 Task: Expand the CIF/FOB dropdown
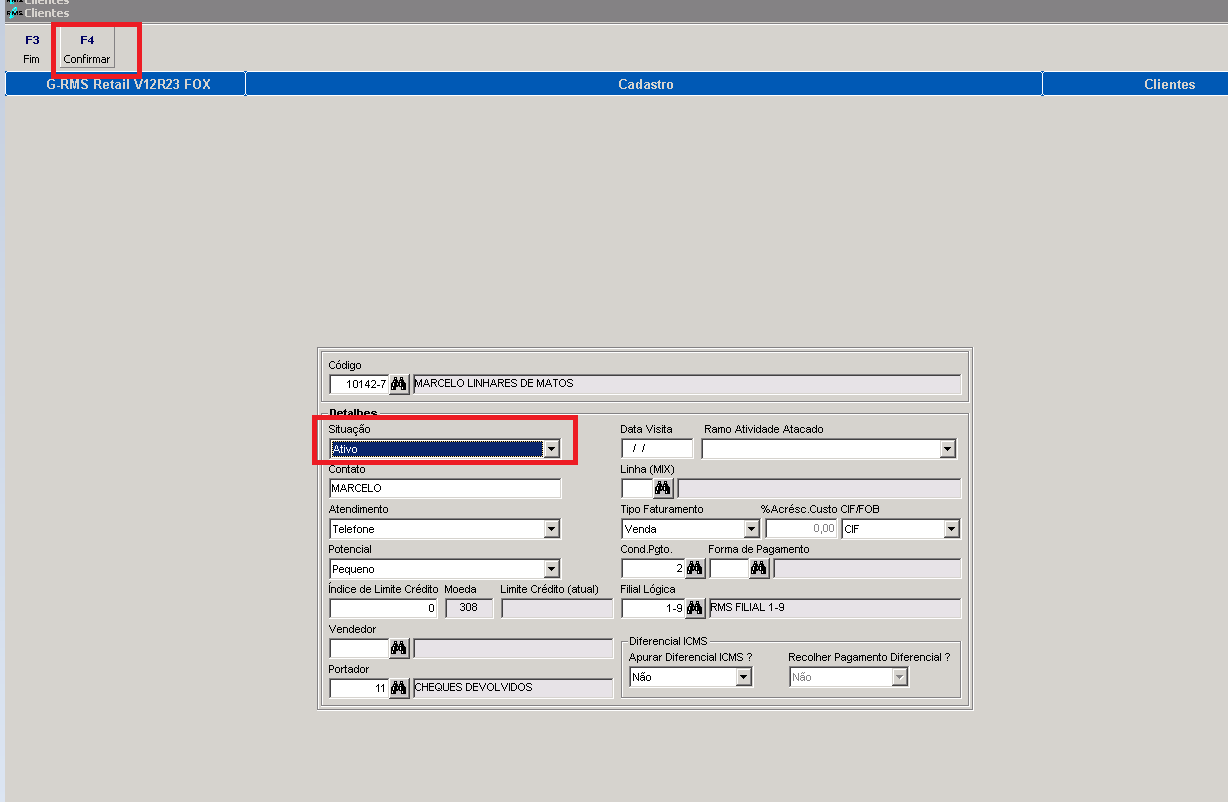point(951,529)
